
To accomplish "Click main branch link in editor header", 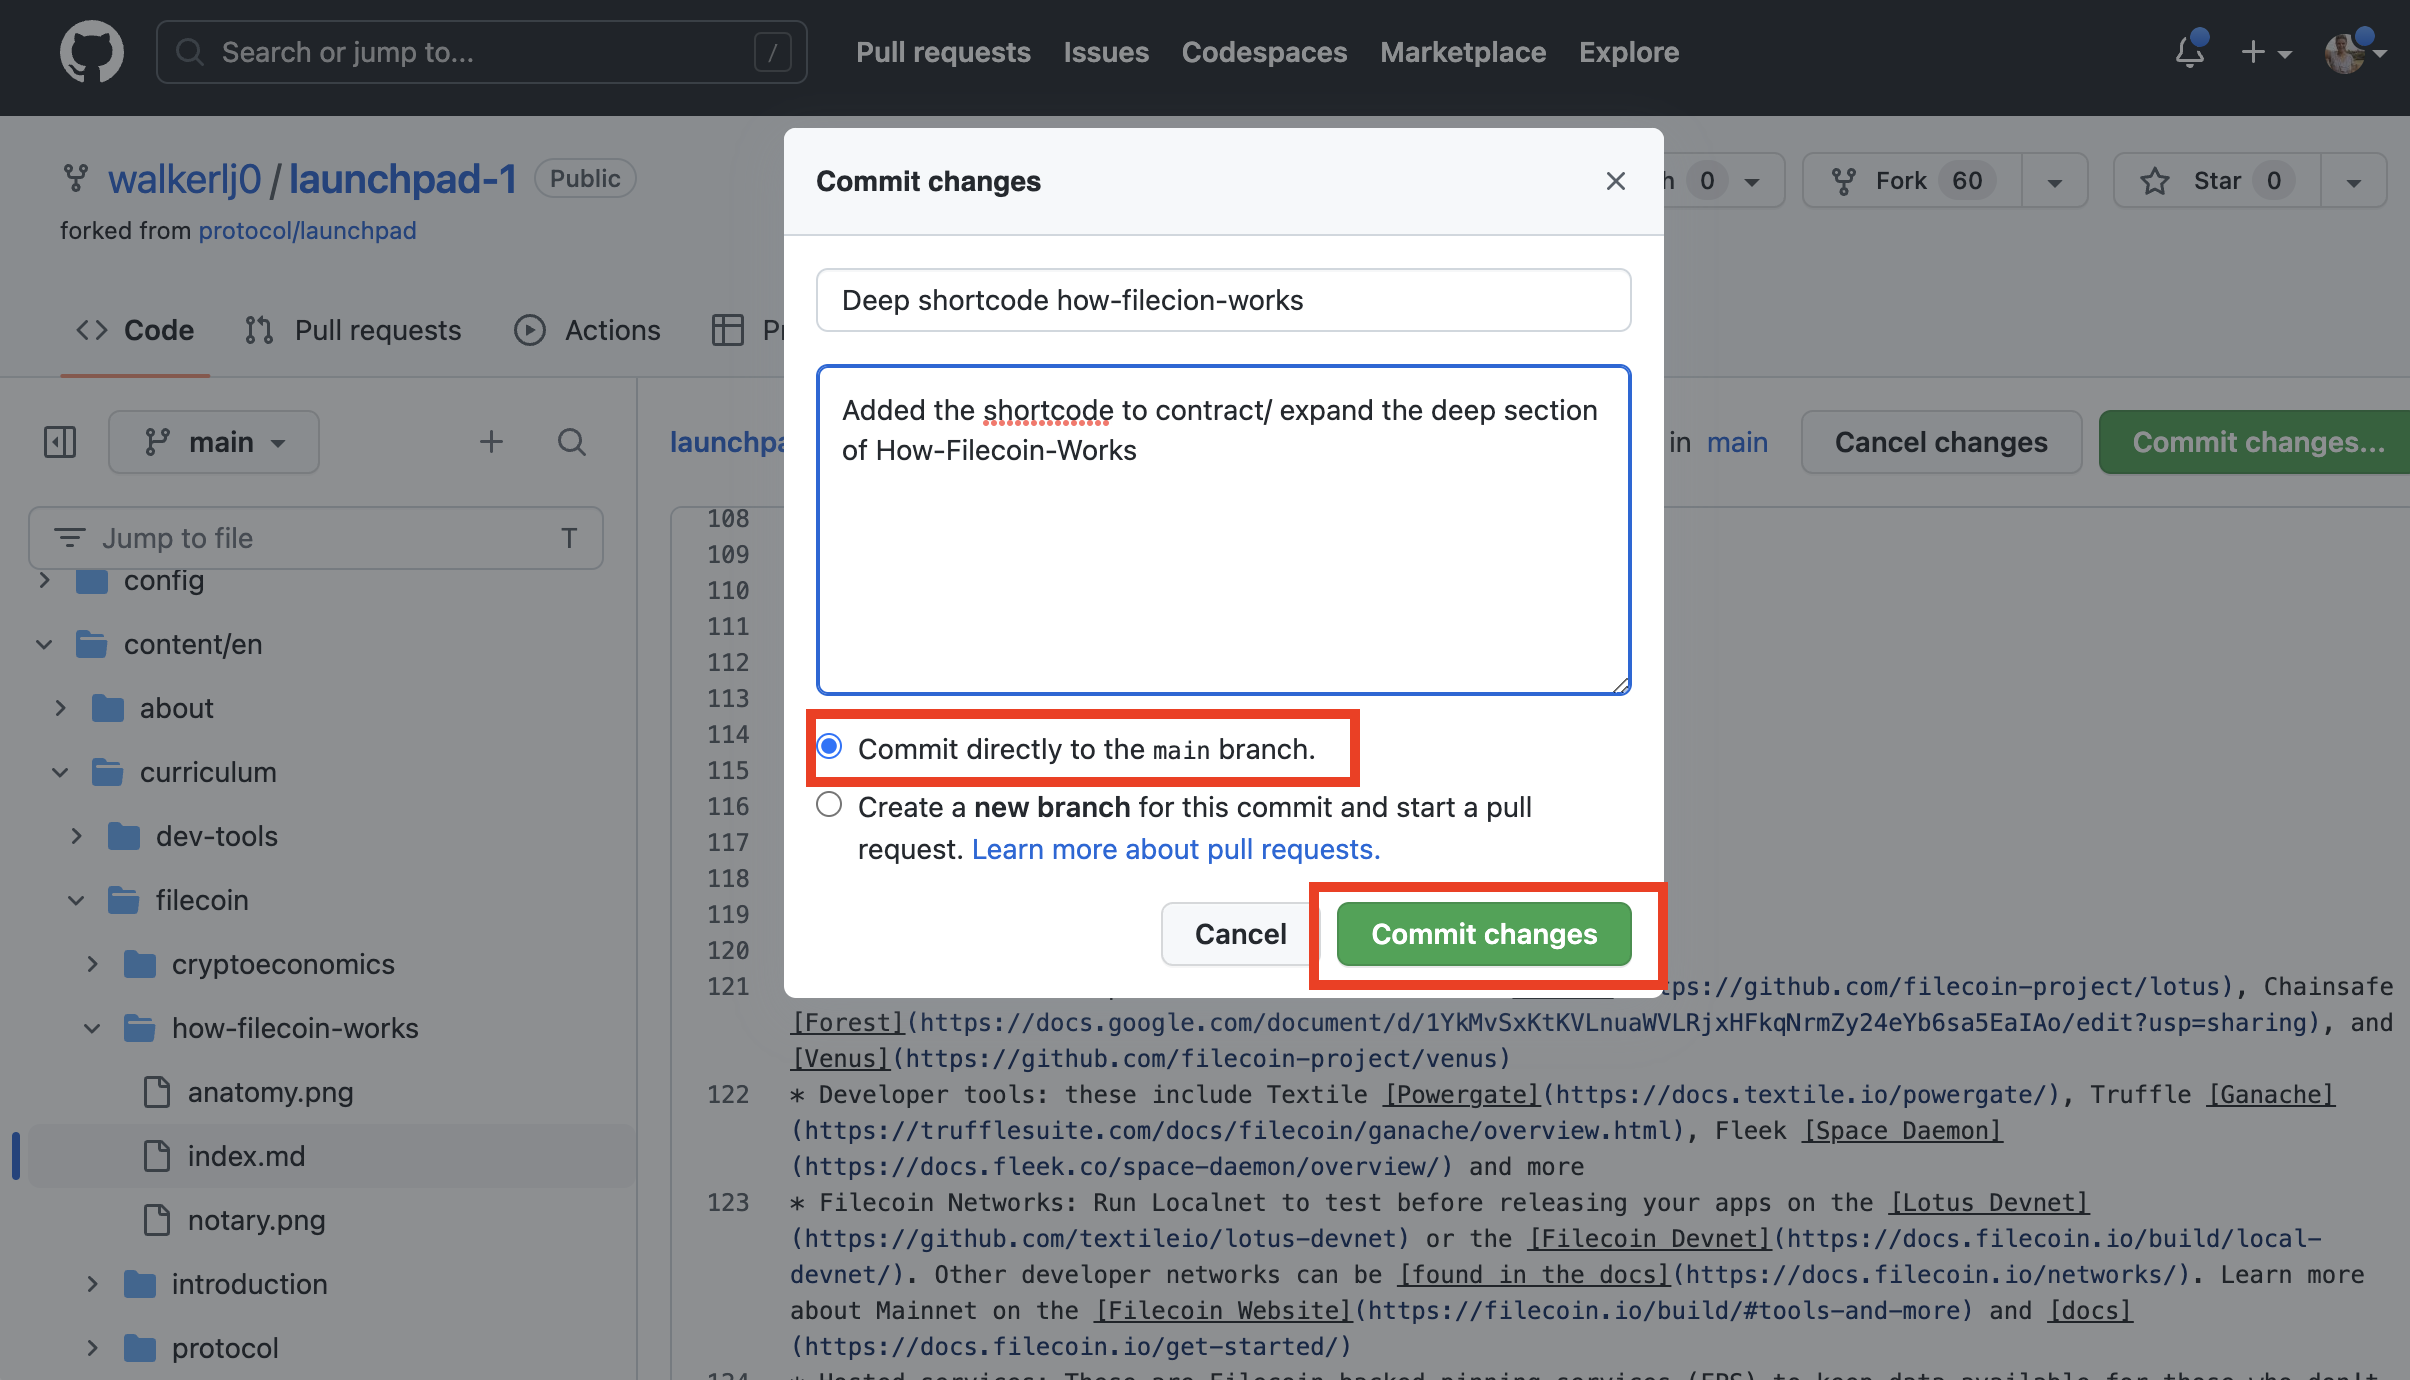I will tap(1737, 442).
